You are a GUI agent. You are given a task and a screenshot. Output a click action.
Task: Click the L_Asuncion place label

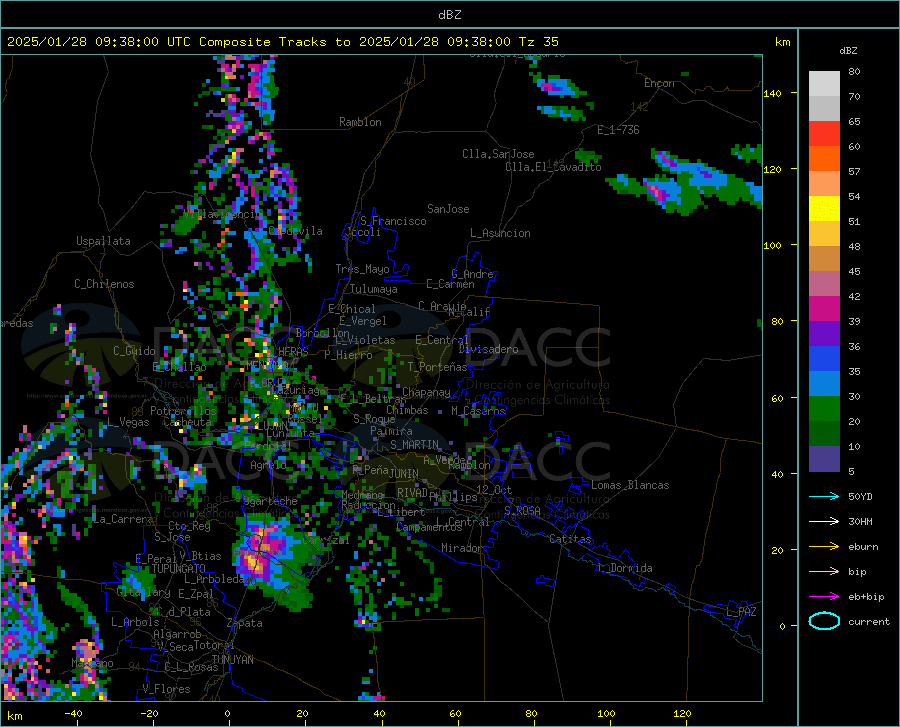pyautogui.click(x=500, y=233)
